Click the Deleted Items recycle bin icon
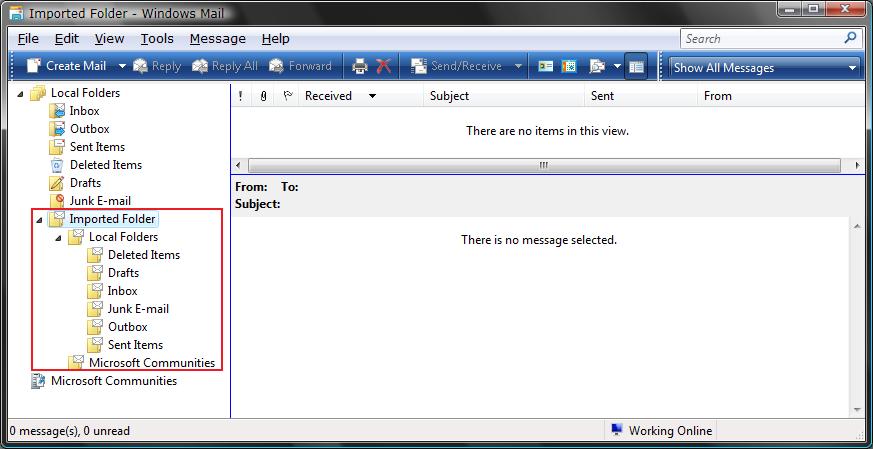The image size is (873, 449). click(57, 165)
